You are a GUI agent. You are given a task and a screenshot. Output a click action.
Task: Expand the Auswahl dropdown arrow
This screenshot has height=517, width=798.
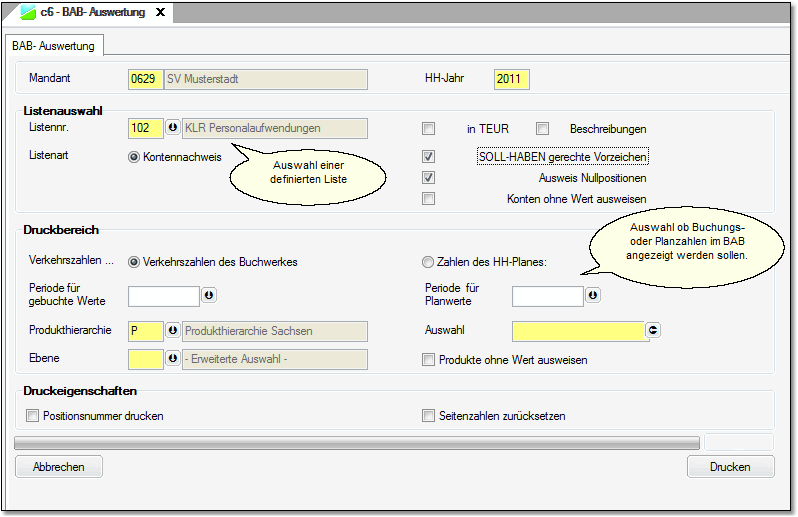pyautogui.click(x=654, y=331)
